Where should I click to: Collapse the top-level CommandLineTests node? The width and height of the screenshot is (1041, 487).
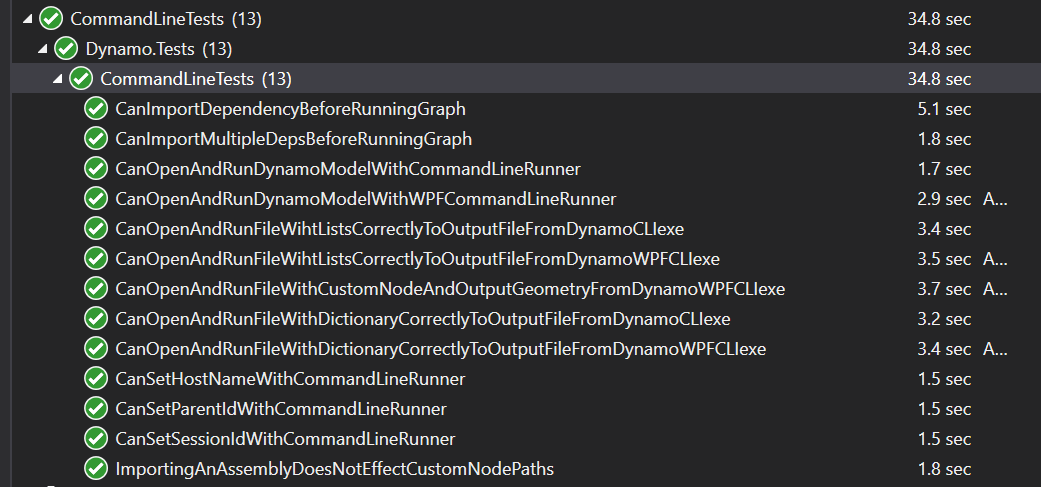pyautogui.click(x=27, y=19)
